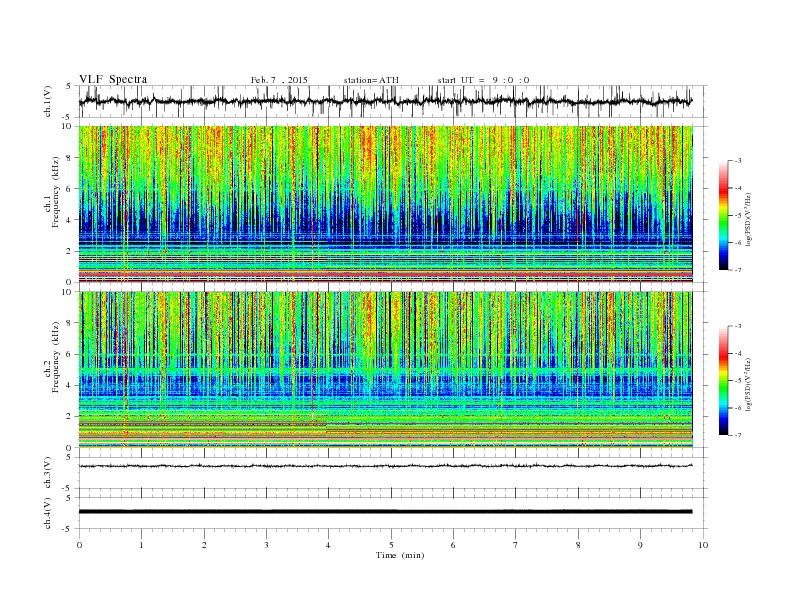Click the '-3' tick on upper colorbar
The height and width of the screenshot is (612, 792).
[738, 161]
